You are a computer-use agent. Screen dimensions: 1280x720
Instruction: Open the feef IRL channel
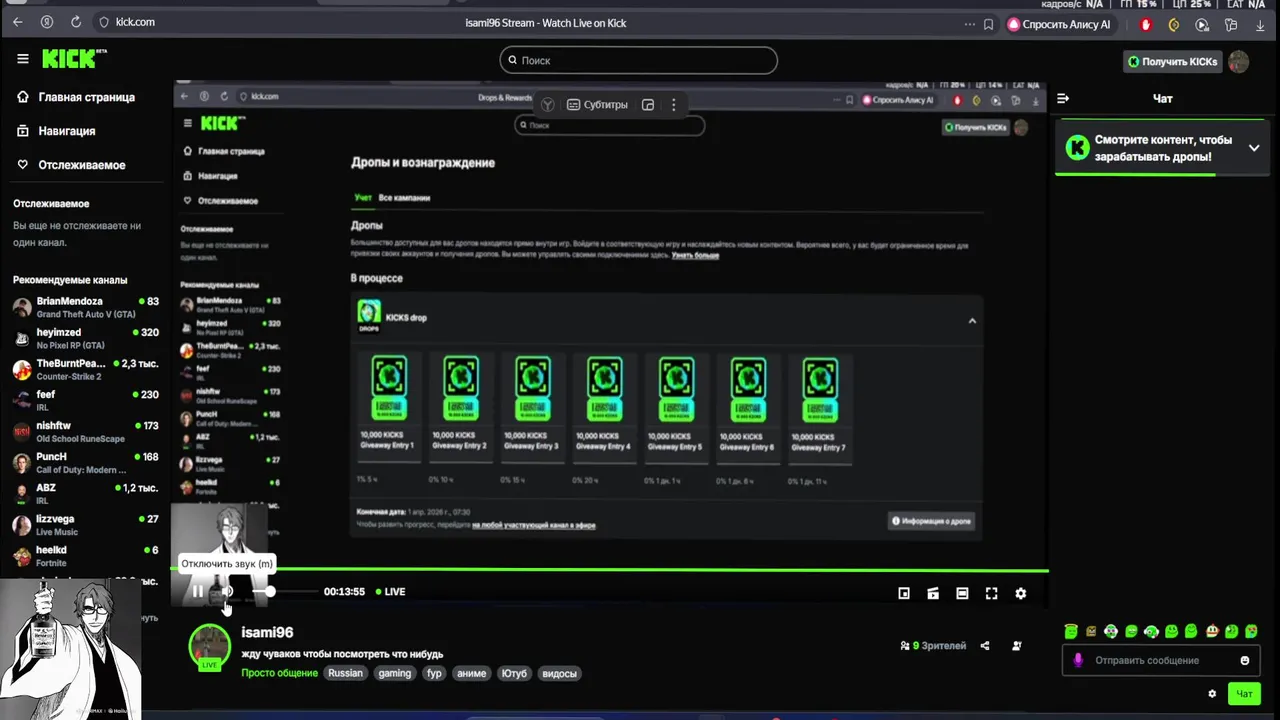click(84, 400)
